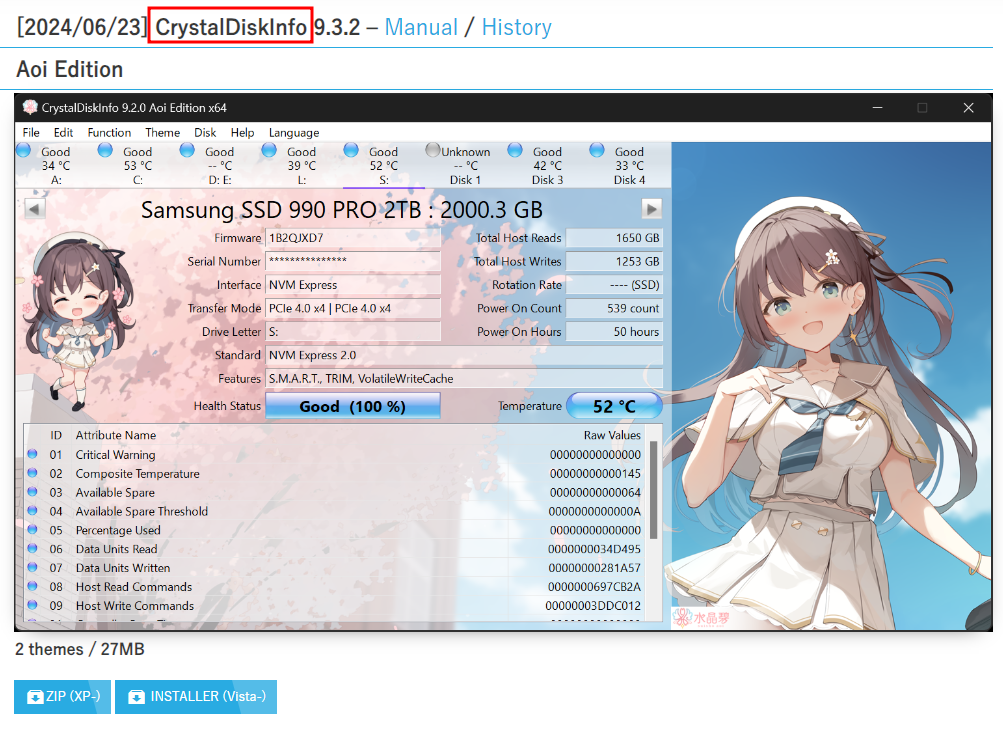1003x736 pixels.
Task: Click raw value 0000000034D495
Action: (594, 549)
